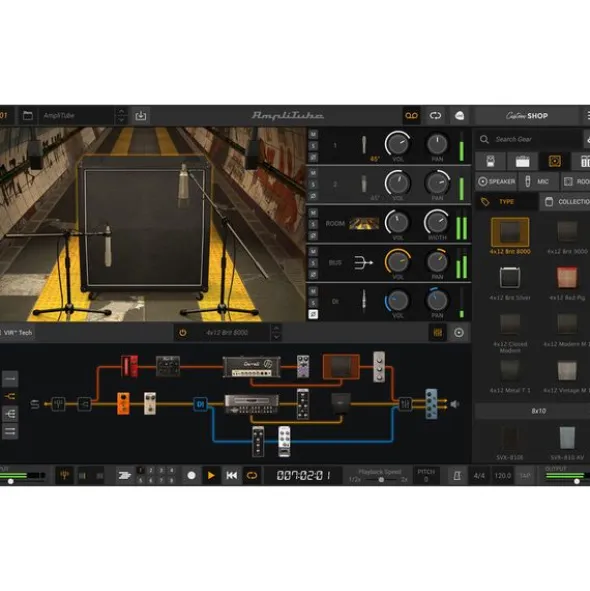The height and width of the screenshot is (591, 590).
Task: Choose the 4x12 Brit Silver cabinet thumbnail
Action: [x=510, y=277]
